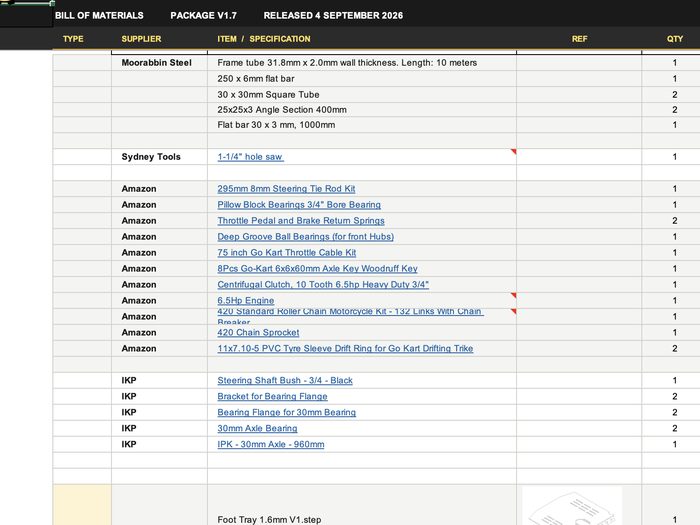Select the 250 x 6mm flat bar cell
The image size is (700, 525).
362,79
